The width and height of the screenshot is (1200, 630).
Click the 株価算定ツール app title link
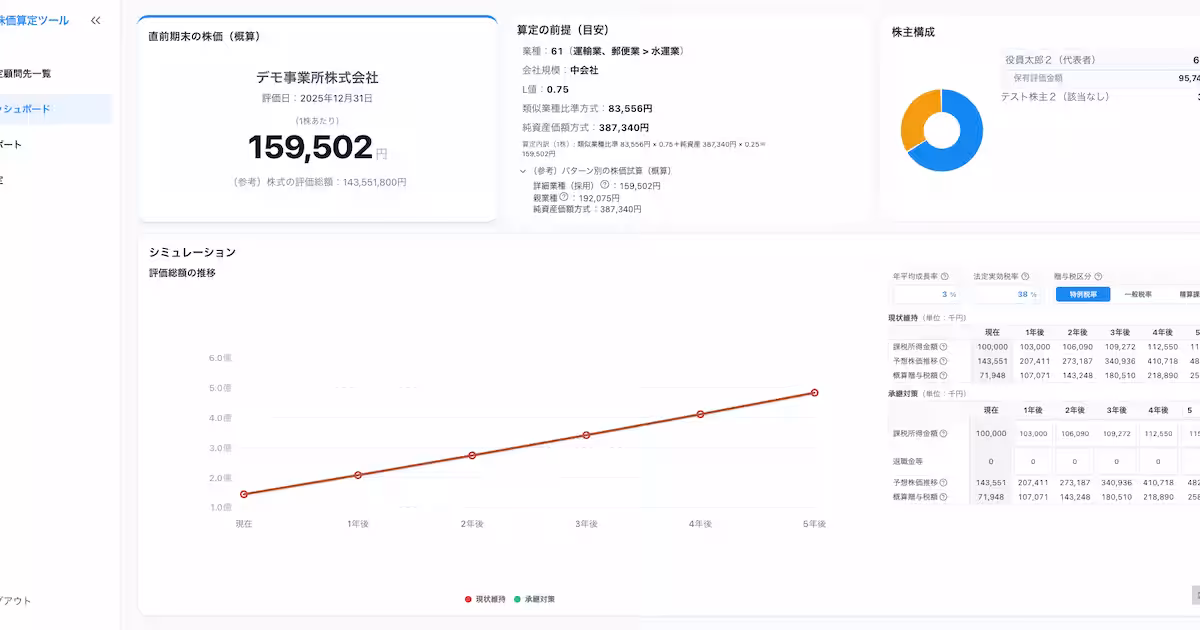coord(34,20)
